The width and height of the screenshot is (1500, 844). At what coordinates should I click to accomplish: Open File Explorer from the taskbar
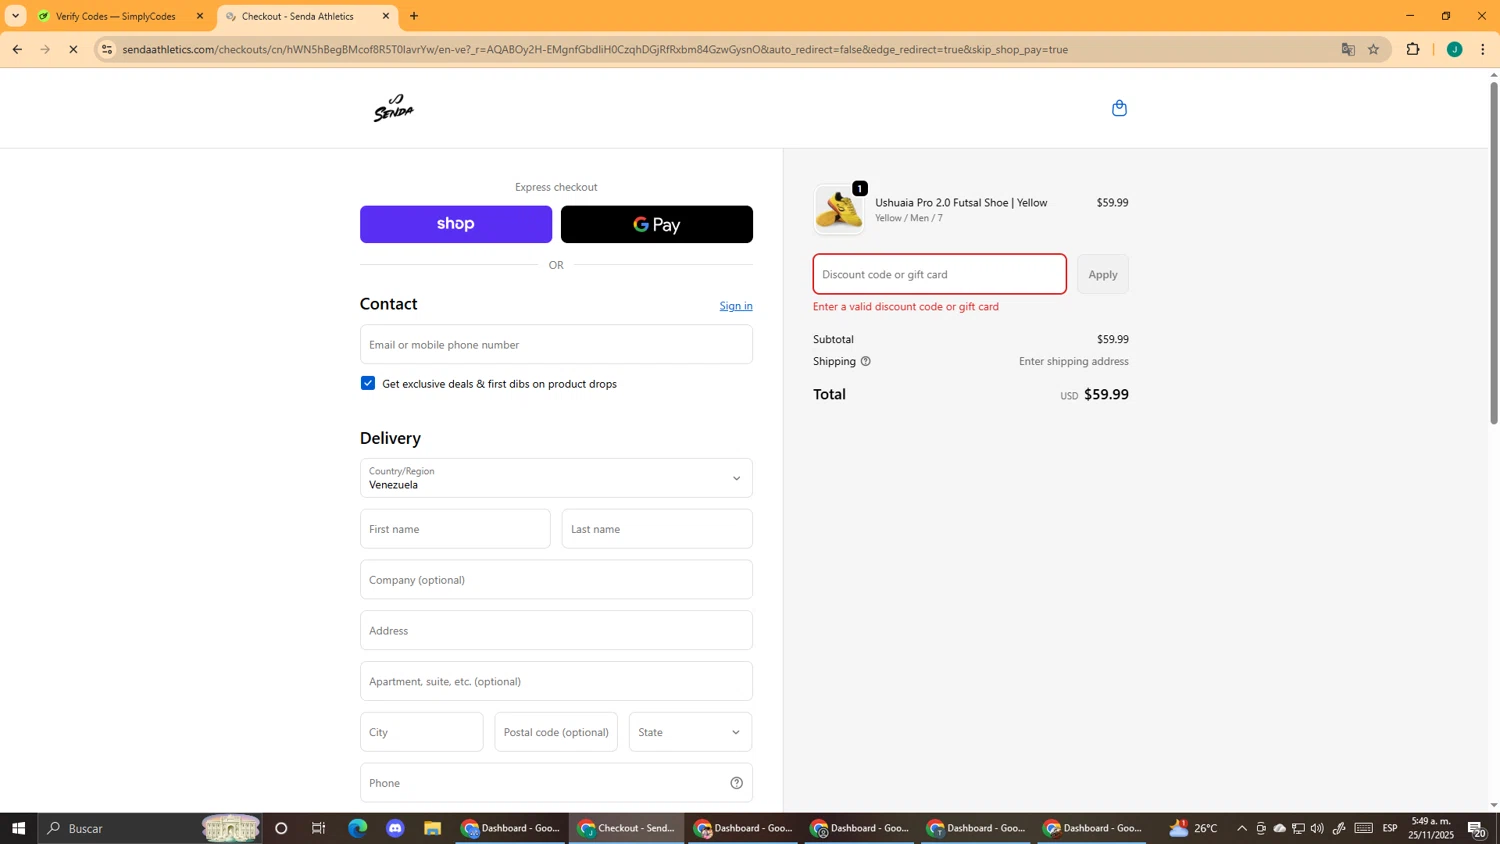[432, 828]
